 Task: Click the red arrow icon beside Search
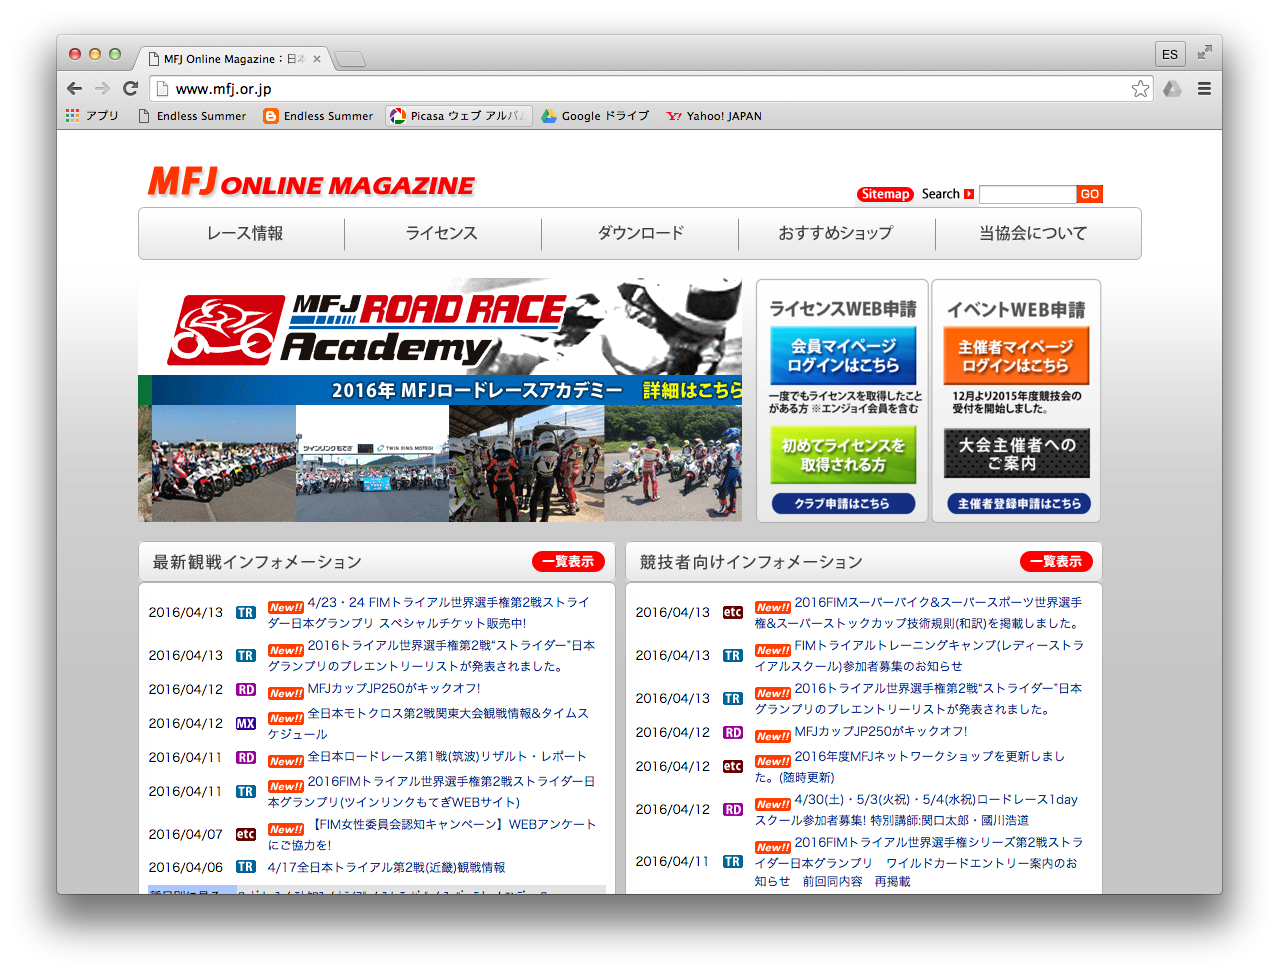tap(969, 194)
